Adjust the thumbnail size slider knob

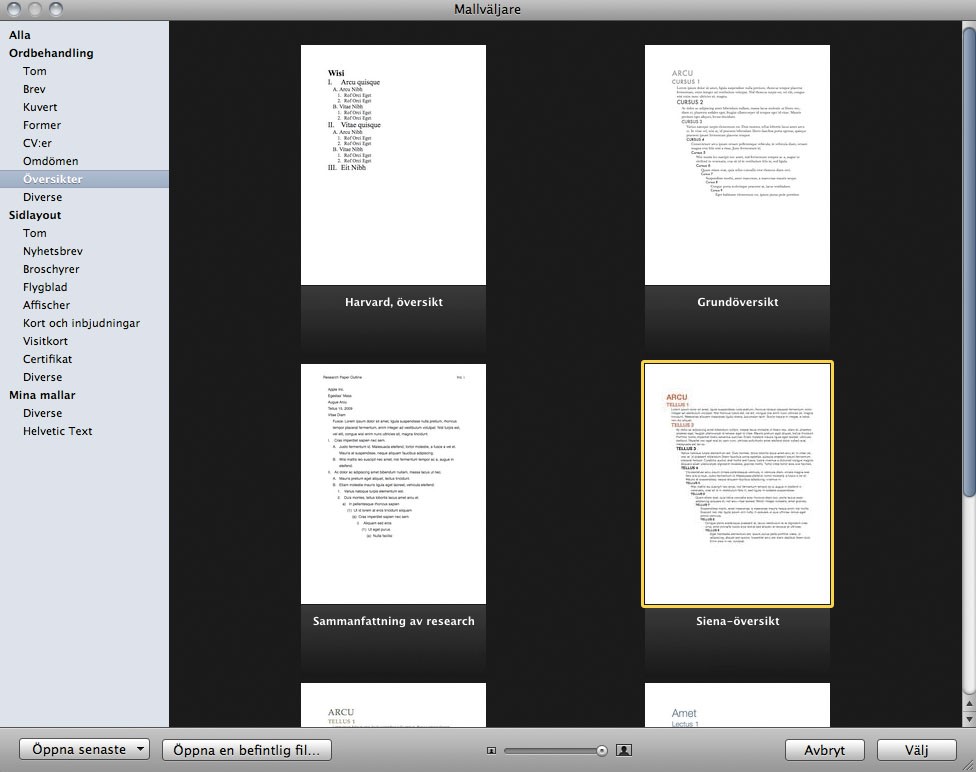[602, 750]
